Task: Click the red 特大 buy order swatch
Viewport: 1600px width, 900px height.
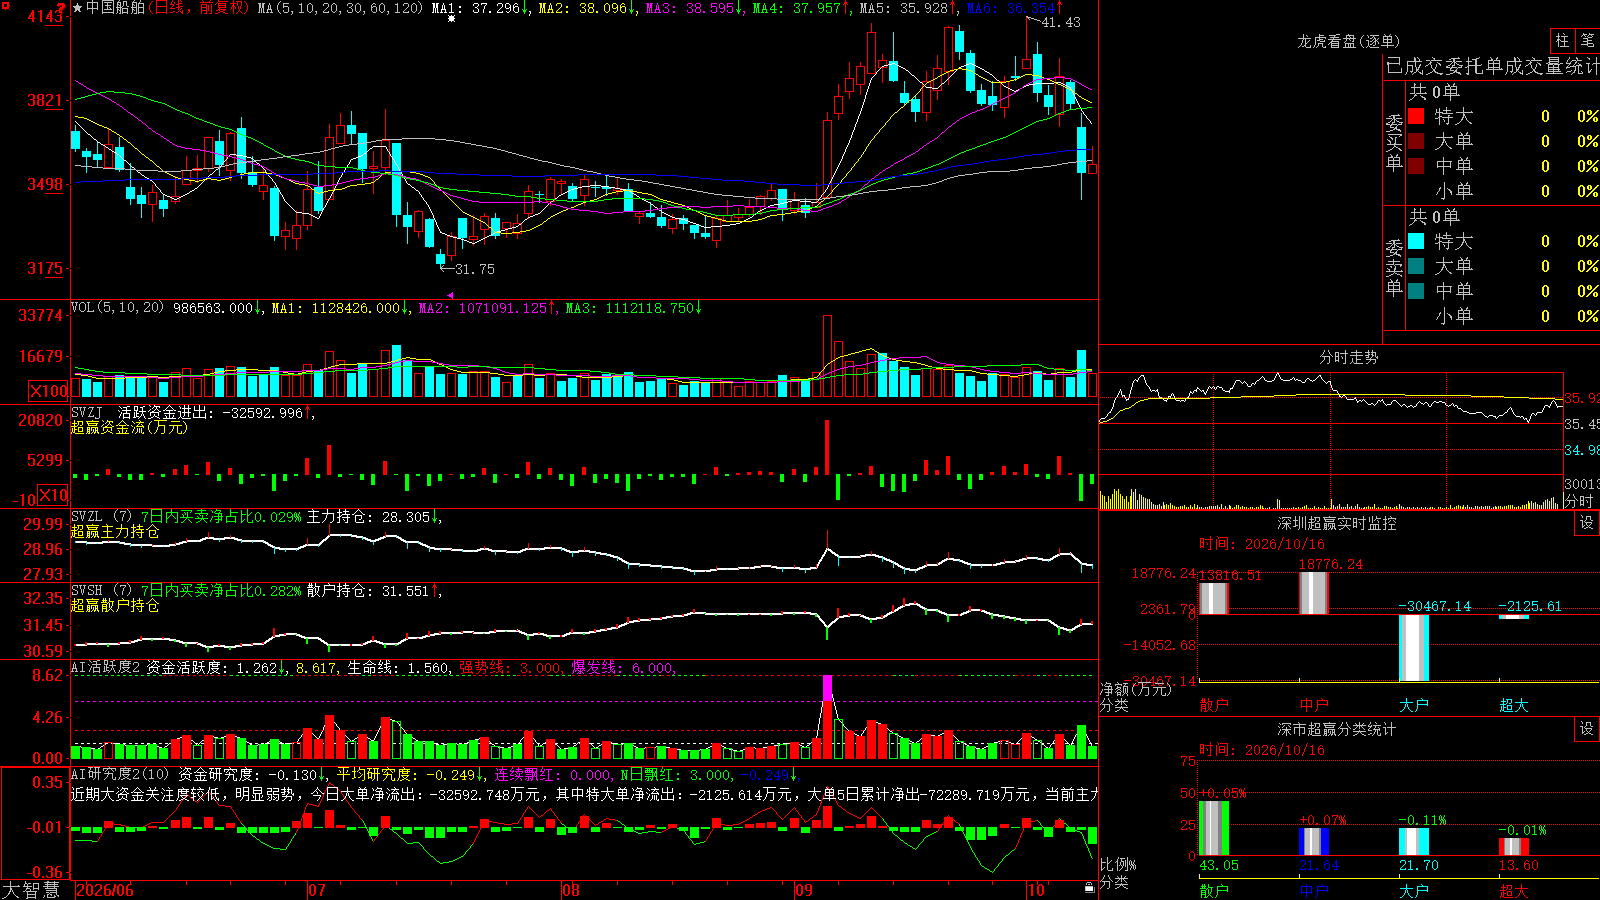Action: click(1416, 116)
